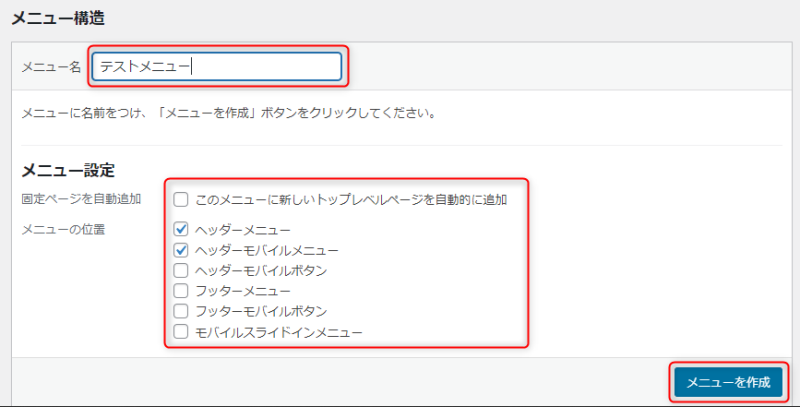The image size is (800, 407).
Task: Check the フッターモバイルボタン option
Action: tap(181, 311)
